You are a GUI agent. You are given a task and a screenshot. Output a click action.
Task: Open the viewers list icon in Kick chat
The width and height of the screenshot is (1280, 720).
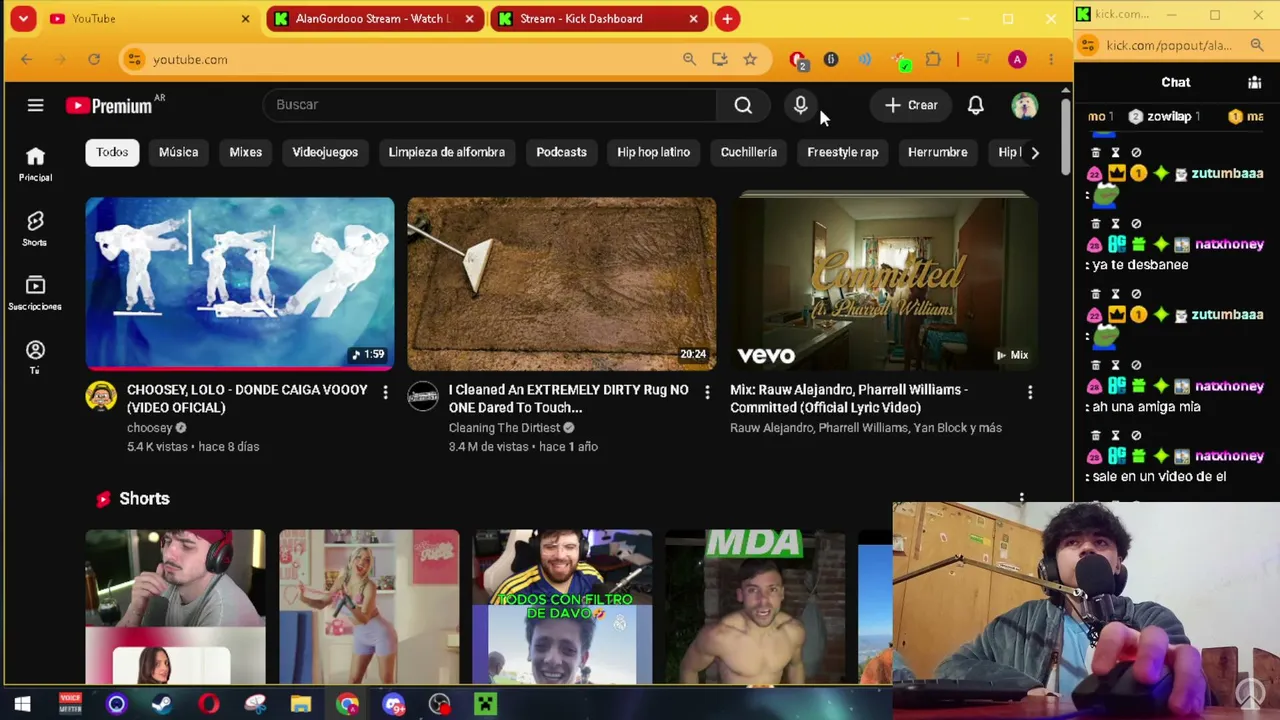[x=1255, y=82]
